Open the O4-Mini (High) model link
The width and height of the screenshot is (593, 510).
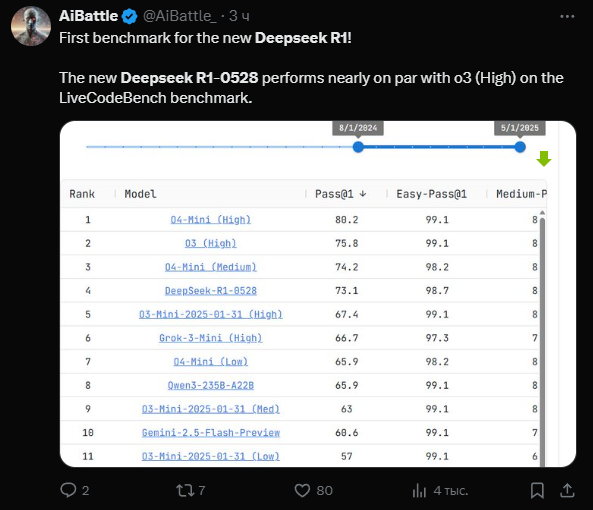tap(211, 219)
